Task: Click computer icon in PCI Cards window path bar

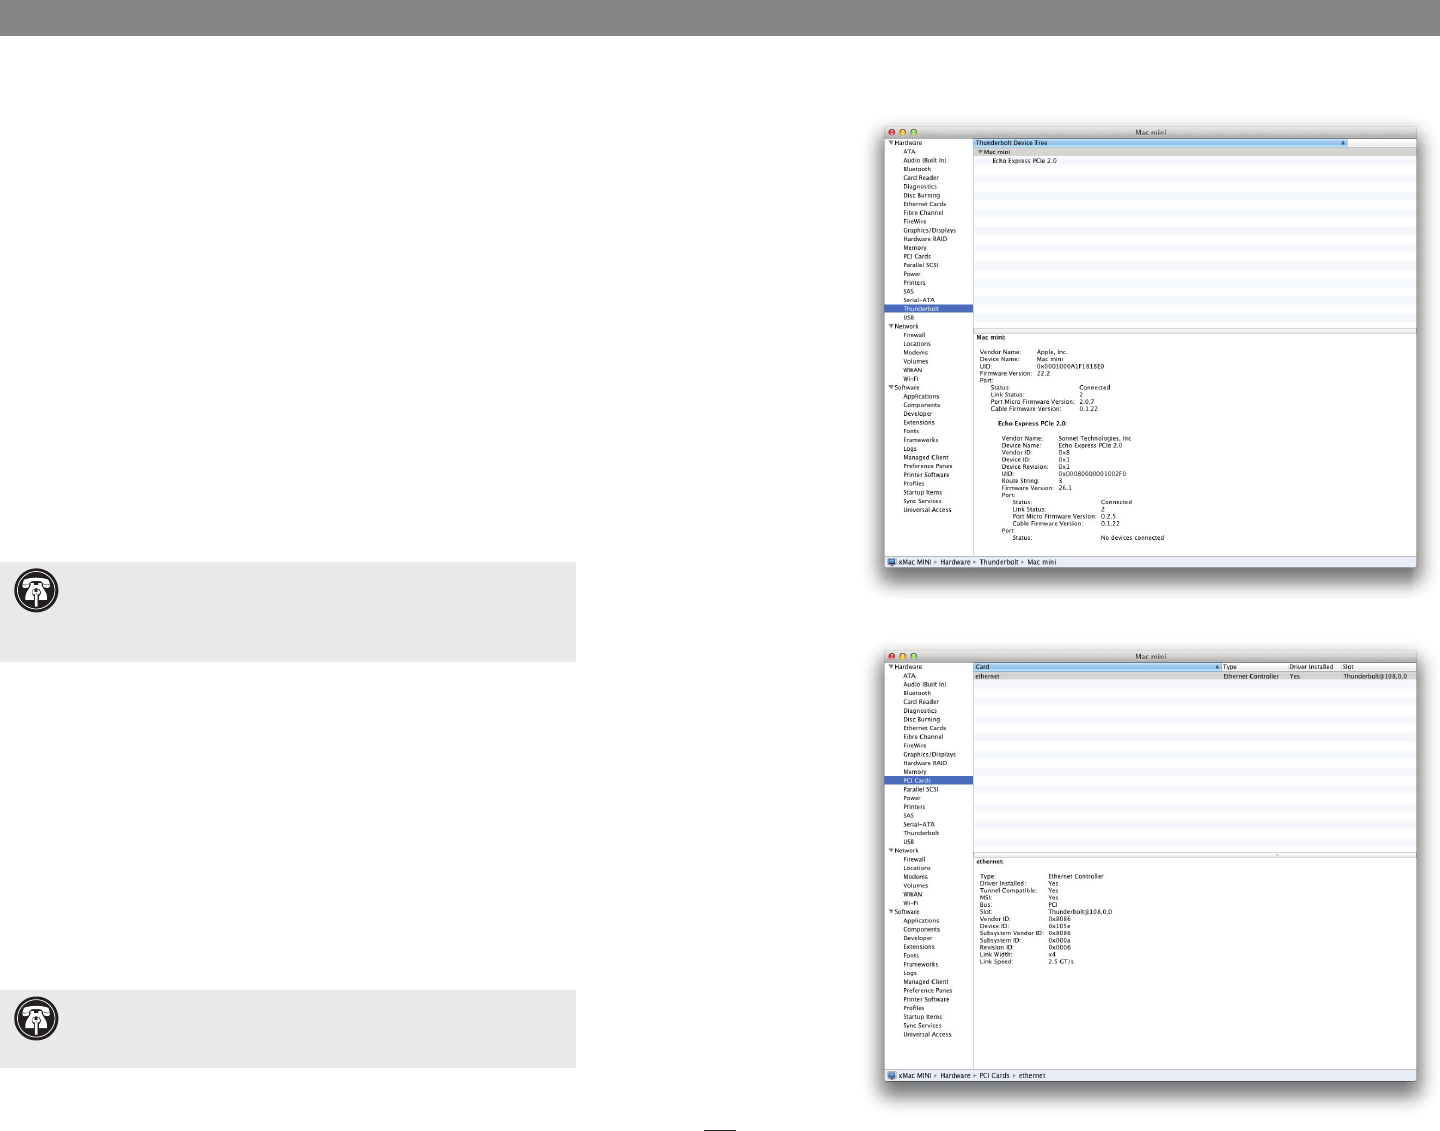Action: [892, 1076]
